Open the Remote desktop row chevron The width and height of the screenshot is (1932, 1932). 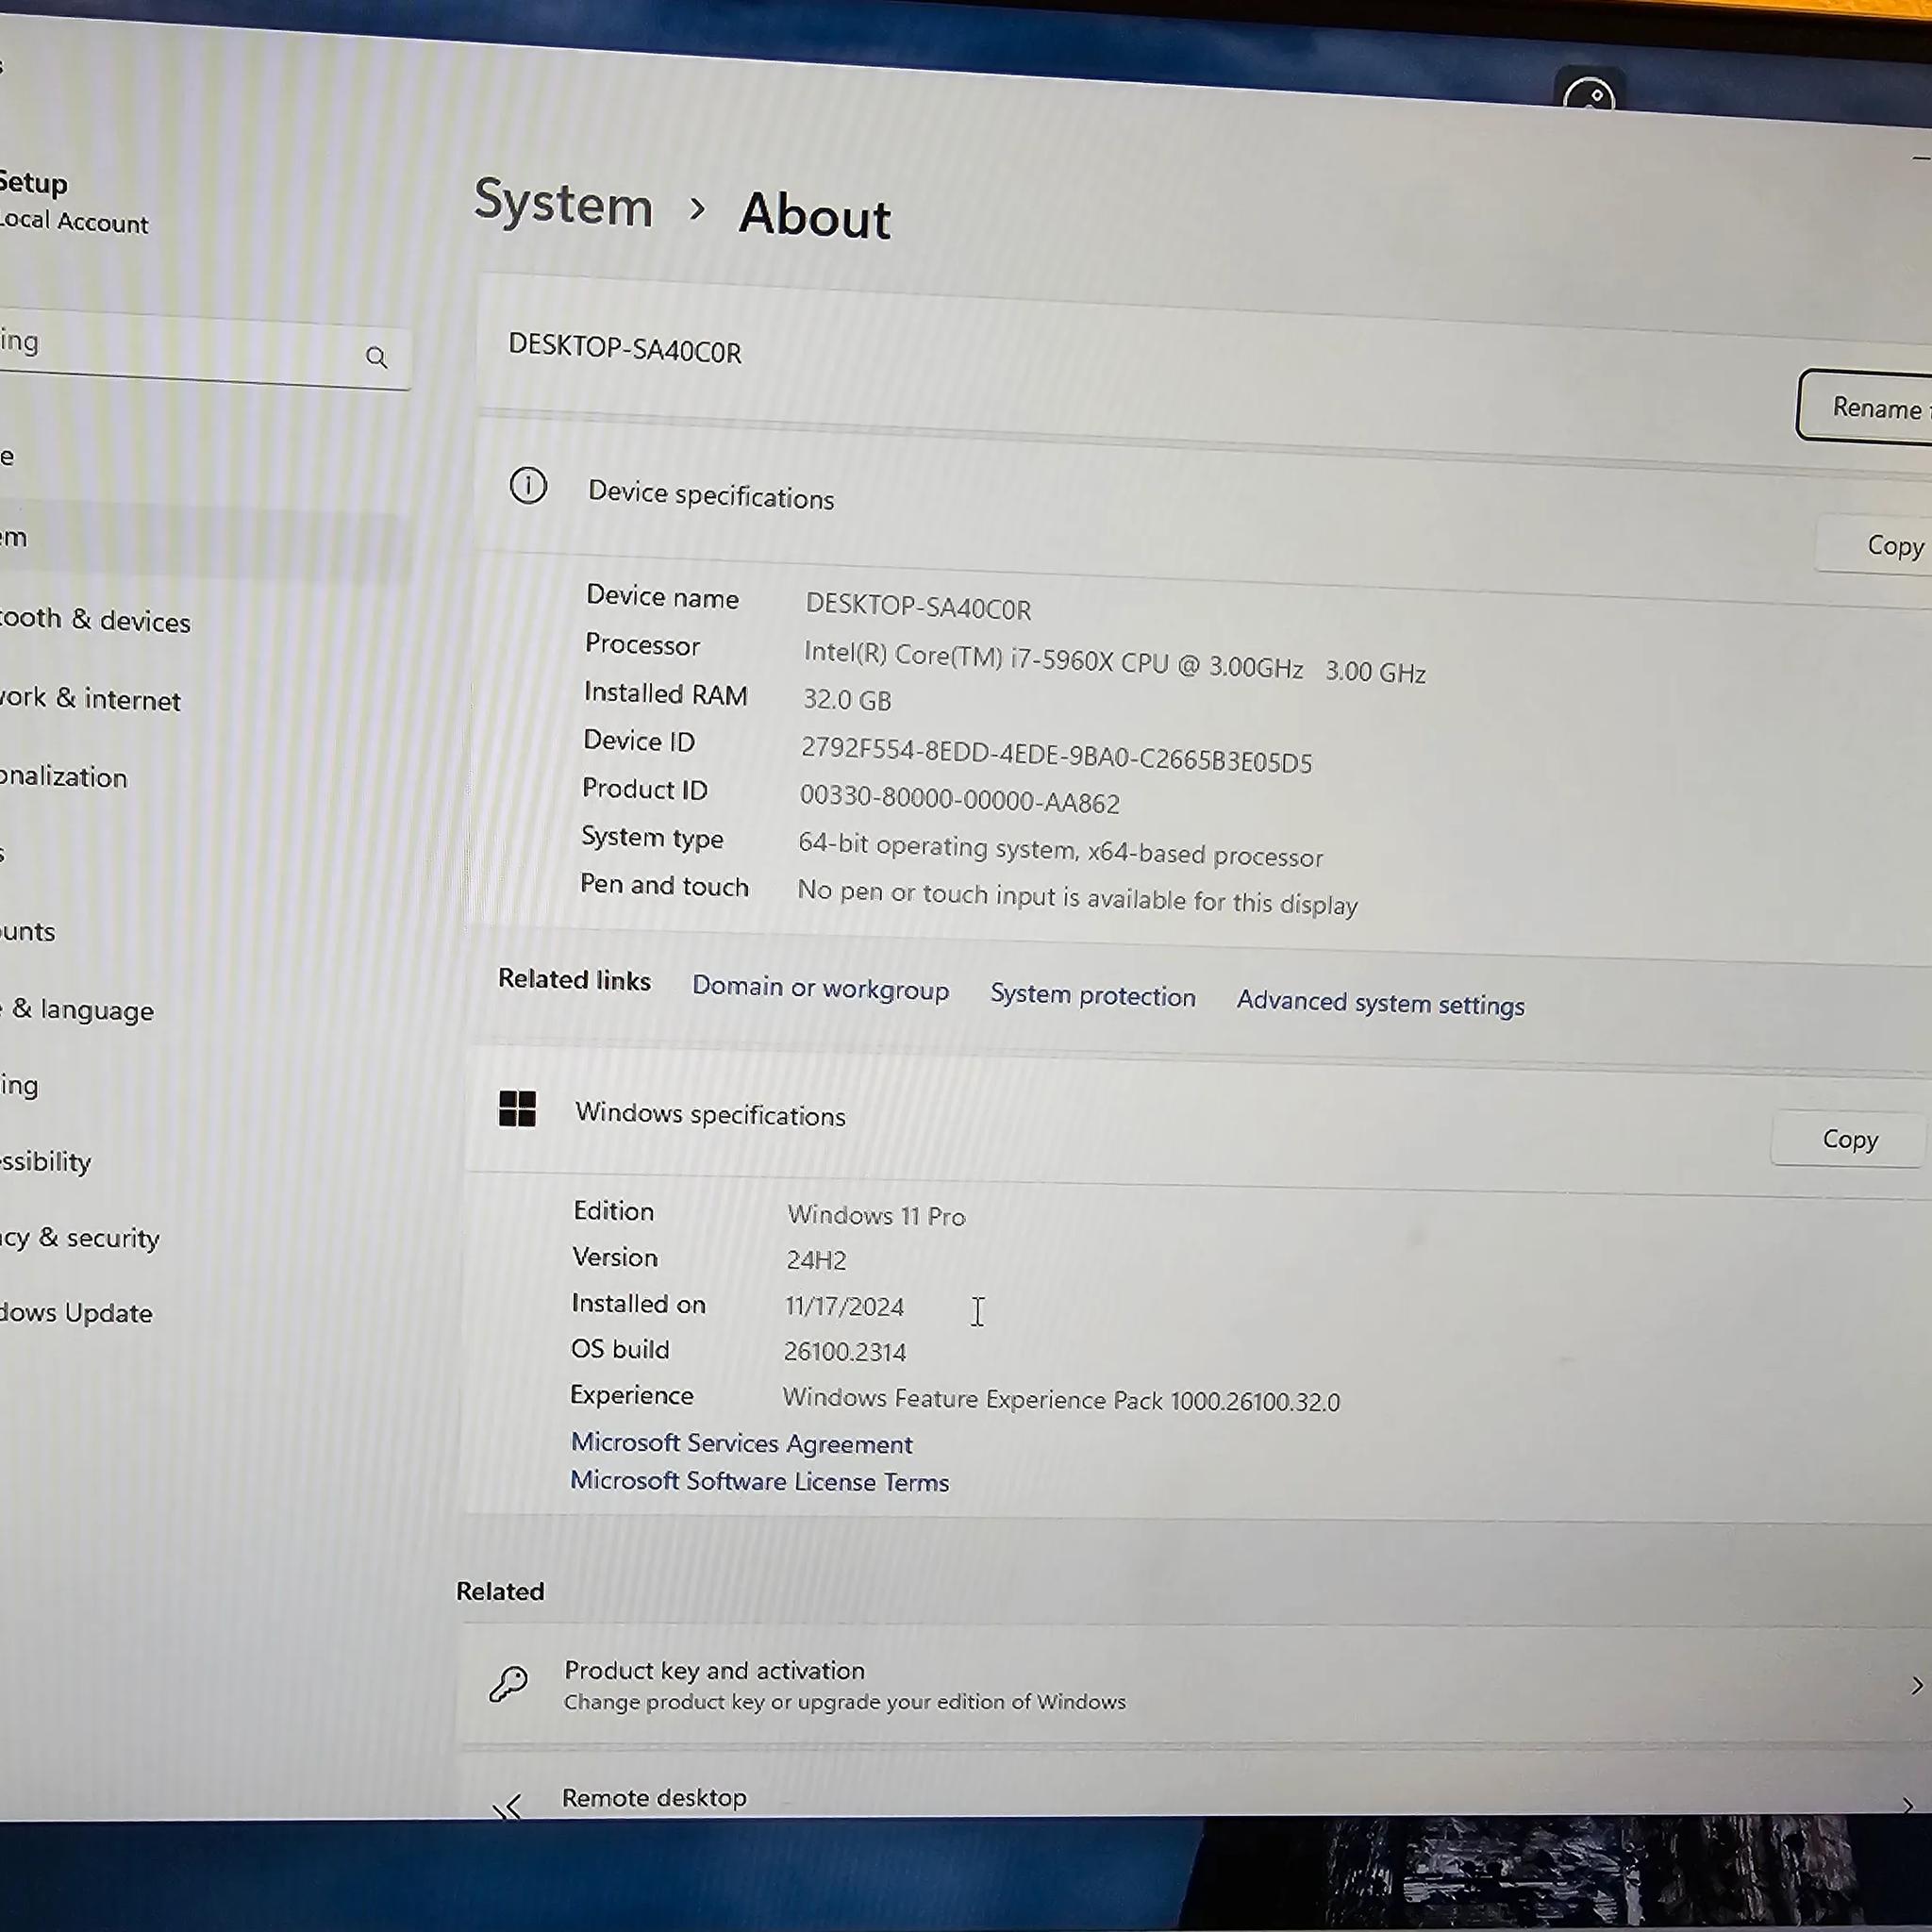(x=1908, y=1805)
